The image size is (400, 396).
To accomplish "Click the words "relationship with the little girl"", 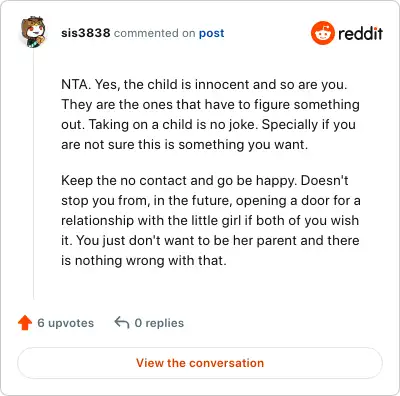I will click(149, 220).
